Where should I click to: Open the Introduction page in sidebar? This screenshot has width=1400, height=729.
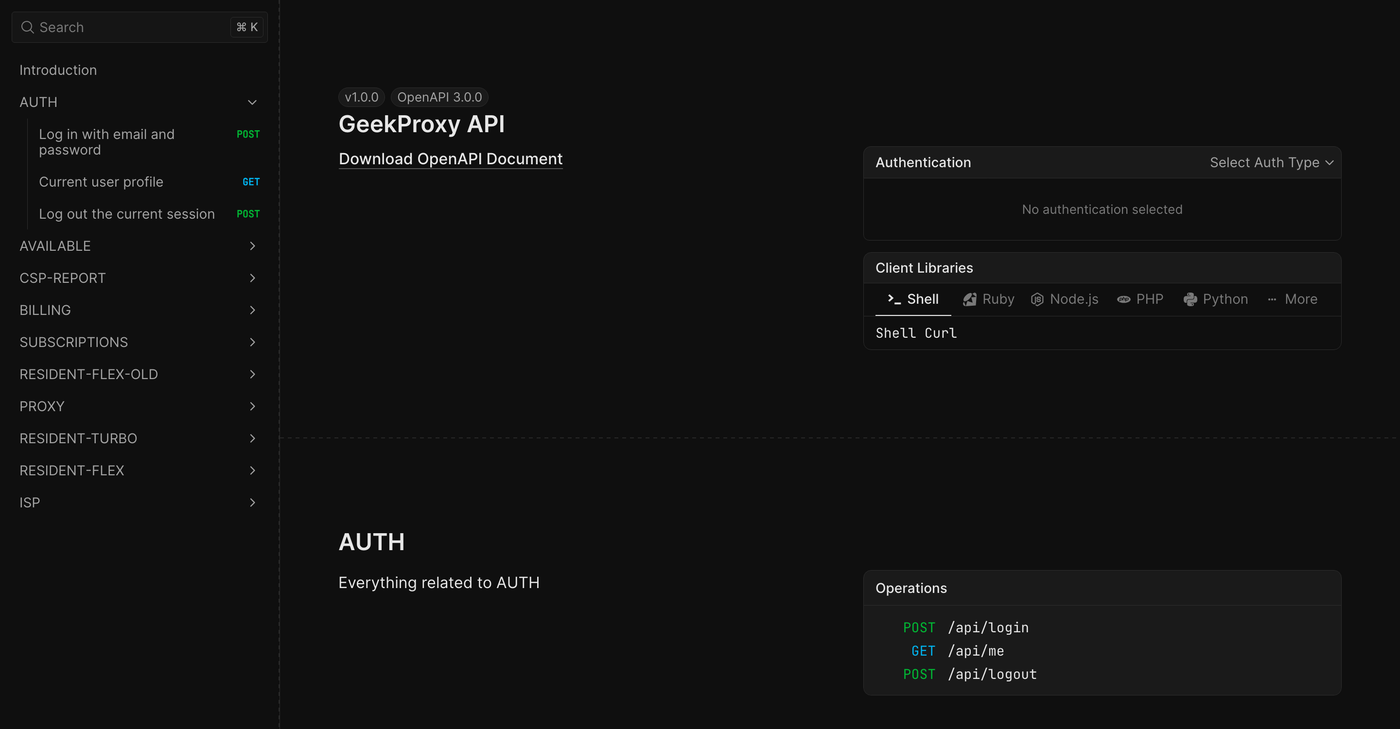pos(138,70)
